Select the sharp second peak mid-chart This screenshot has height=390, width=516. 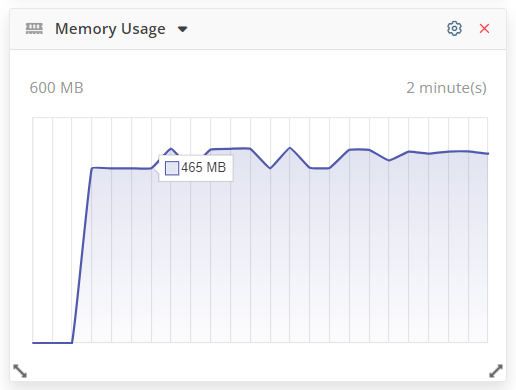point(290,148)
